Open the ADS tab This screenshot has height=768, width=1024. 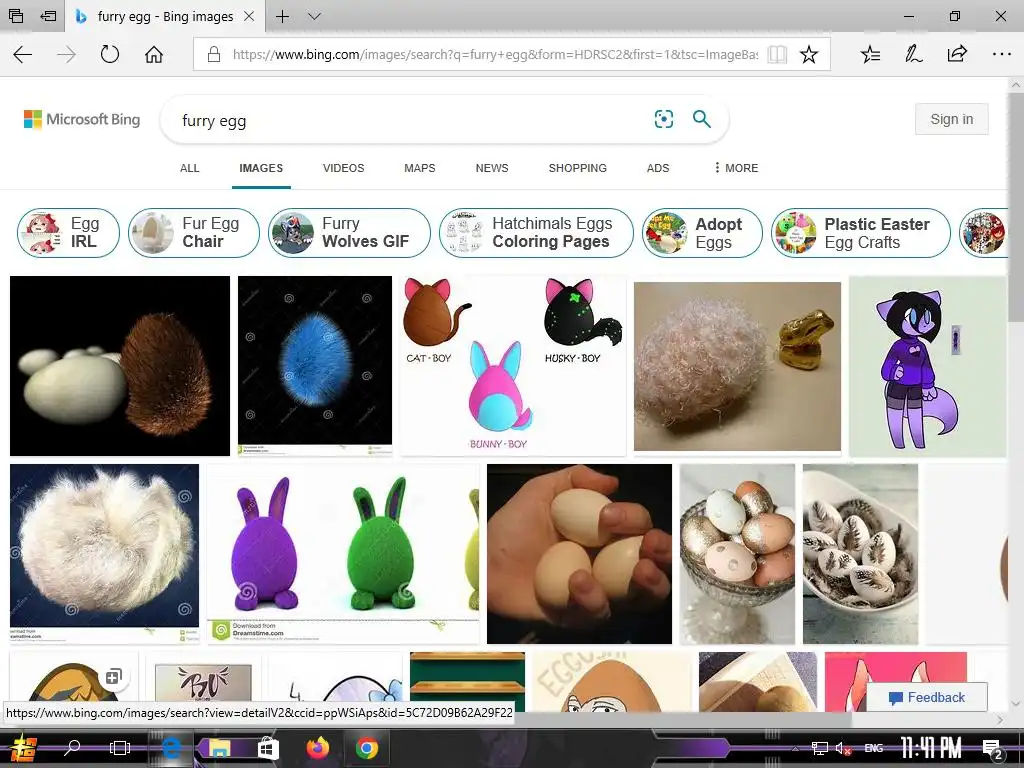658,168
